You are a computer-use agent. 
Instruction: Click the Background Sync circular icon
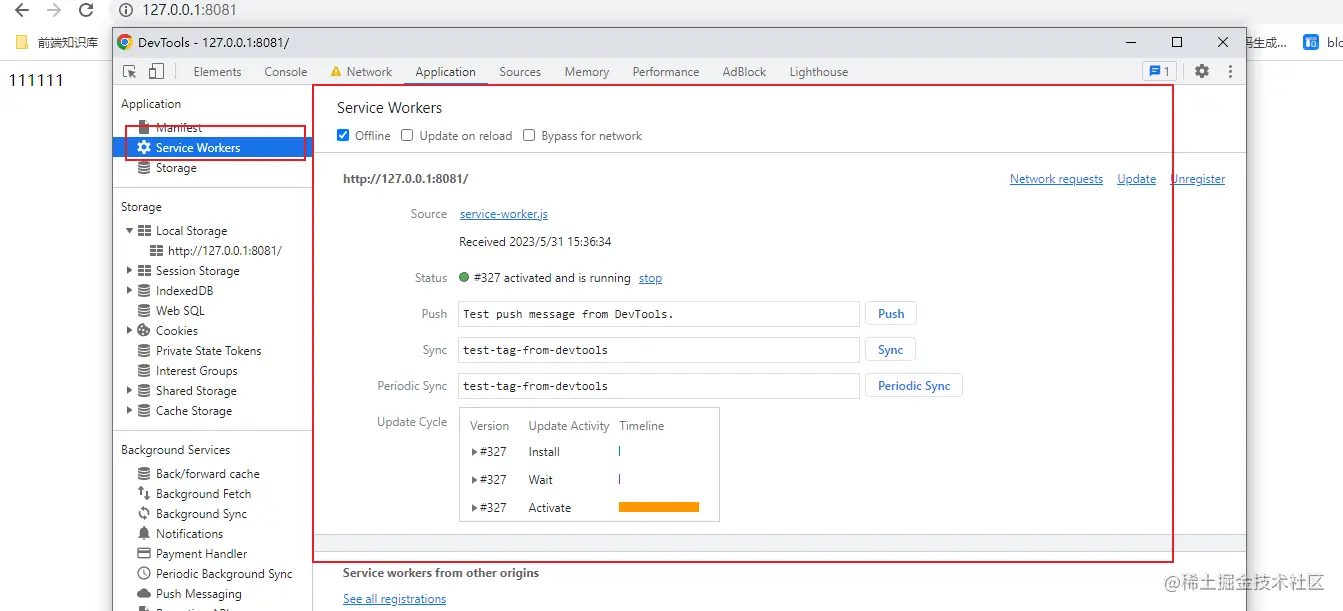(144, 513)
